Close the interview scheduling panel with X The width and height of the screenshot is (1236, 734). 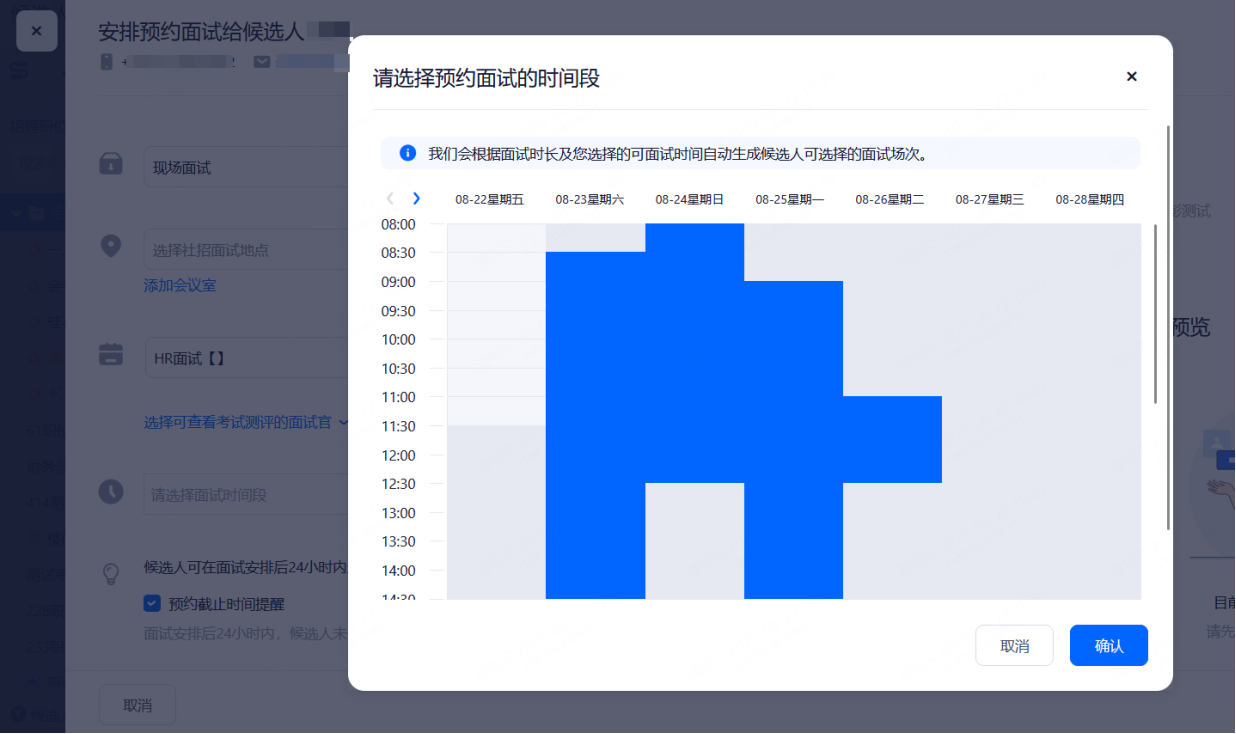coord(37,31)
